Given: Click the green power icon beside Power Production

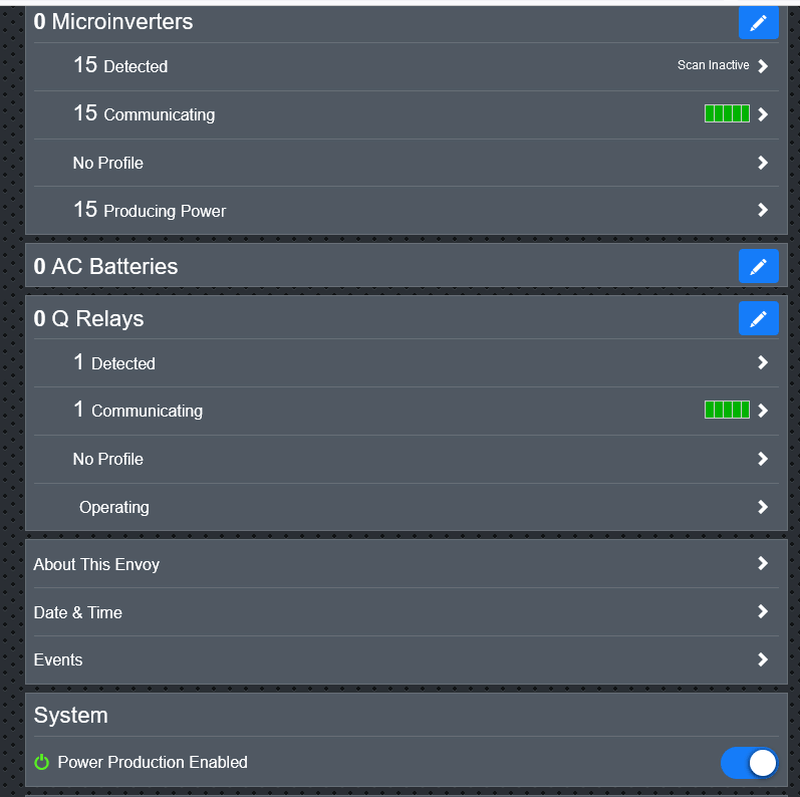Looking at the screenshot, I should [42, 762].
